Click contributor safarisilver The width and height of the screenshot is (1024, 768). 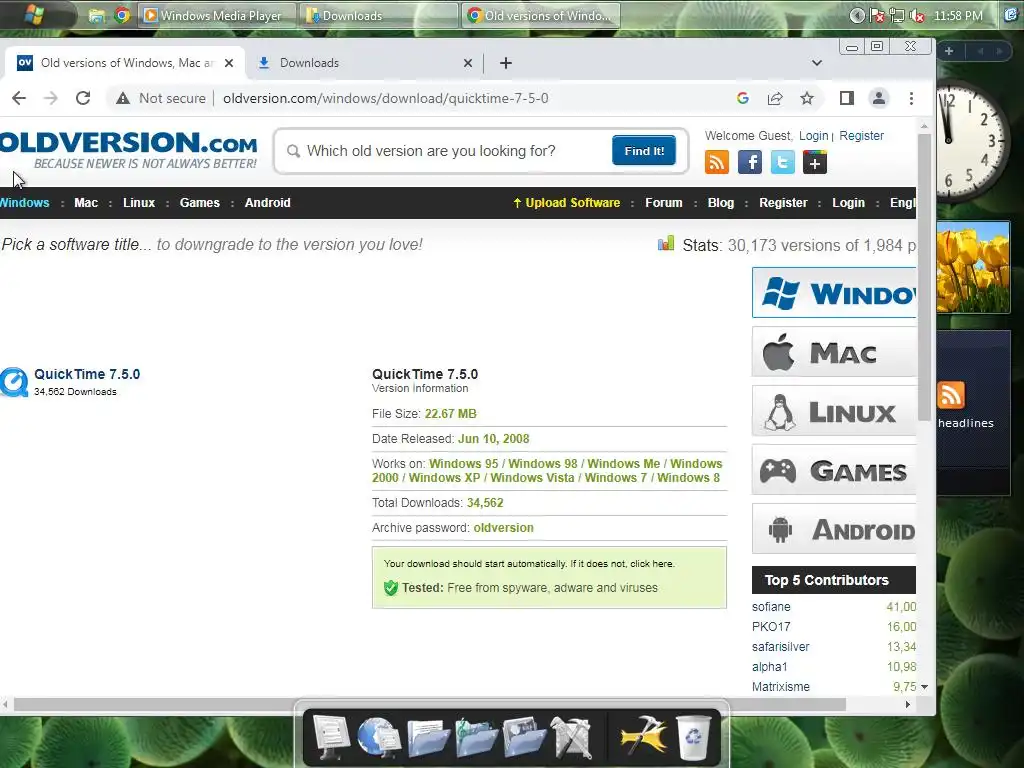[780, 647]
